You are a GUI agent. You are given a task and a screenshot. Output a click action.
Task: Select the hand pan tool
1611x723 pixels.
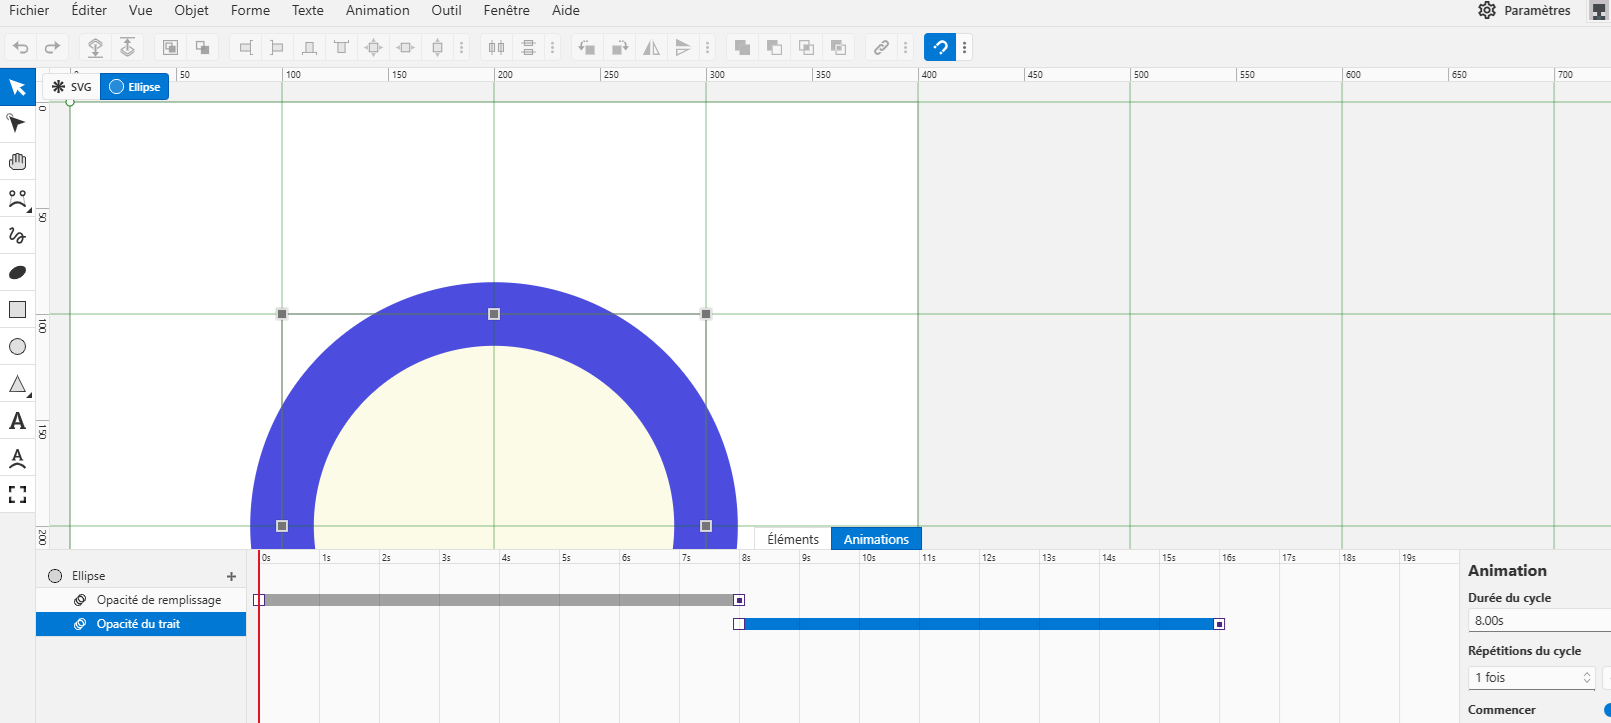coord(17,161)
